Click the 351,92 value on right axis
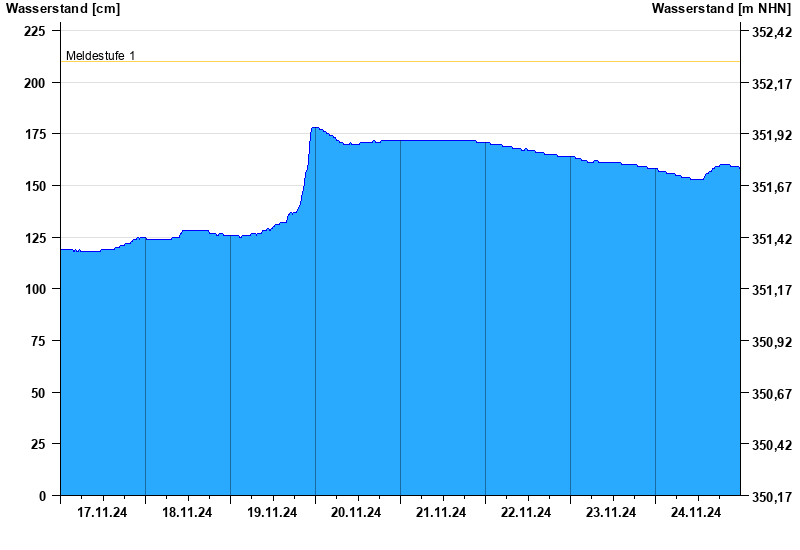The height and width of the screenshot is (550, 800). pyautogui.click(x=772, y=135)
